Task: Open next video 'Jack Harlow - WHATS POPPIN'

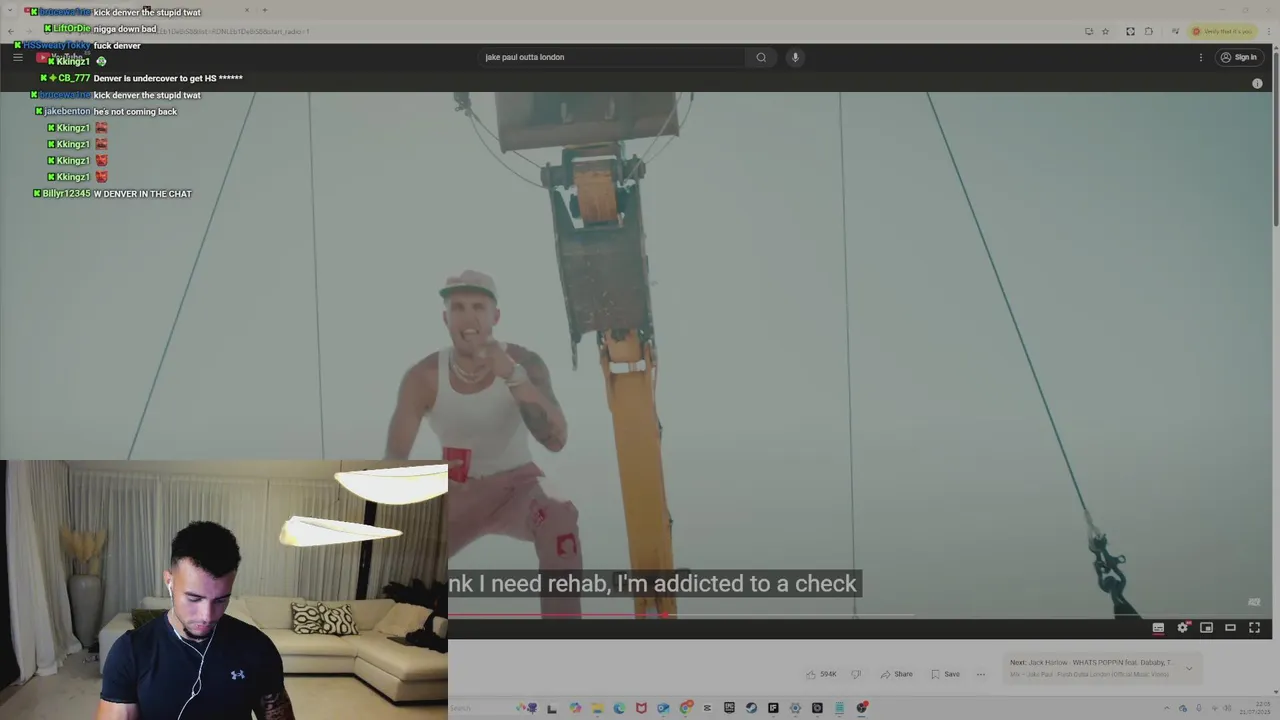Action: (1090, 662)
